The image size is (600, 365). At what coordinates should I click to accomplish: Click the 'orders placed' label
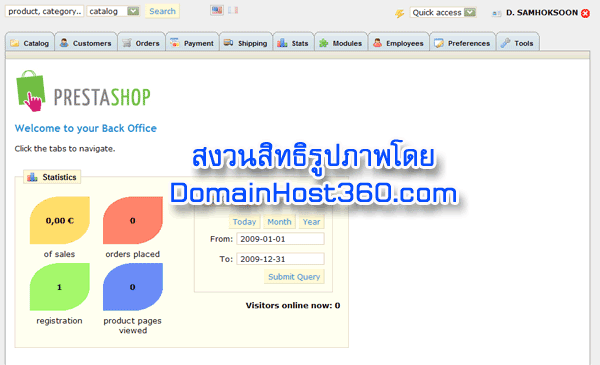tap(133, 254)
